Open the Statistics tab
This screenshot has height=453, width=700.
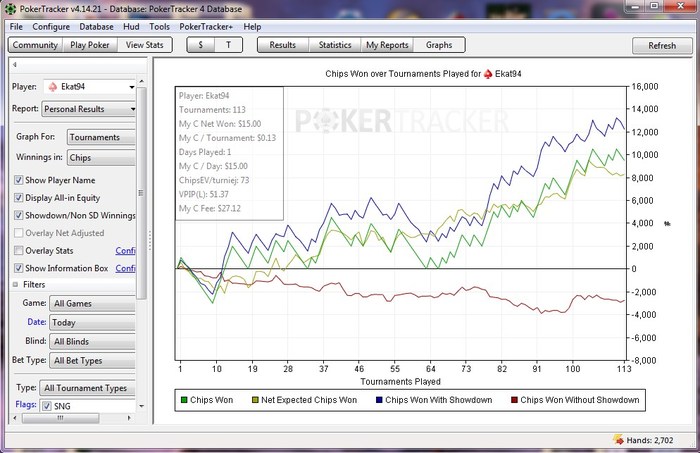(x=335, y=45)
